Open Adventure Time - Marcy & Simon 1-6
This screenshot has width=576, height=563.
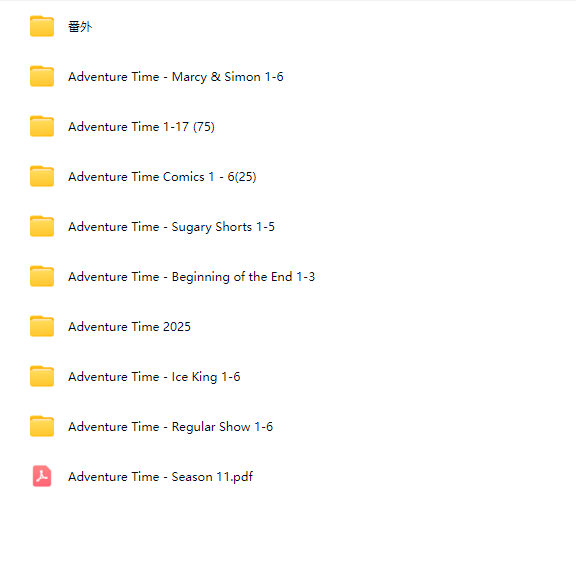click(x=176, y=77)
